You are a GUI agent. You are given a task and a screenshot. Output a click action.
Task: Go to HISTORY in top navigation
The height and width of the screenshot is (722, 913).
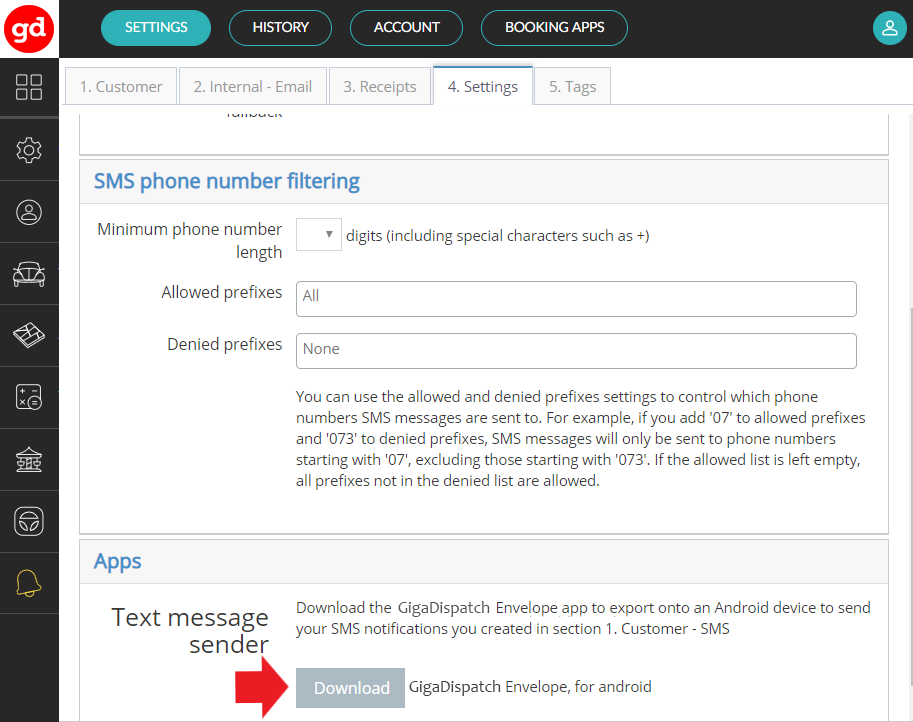point(281,27)
